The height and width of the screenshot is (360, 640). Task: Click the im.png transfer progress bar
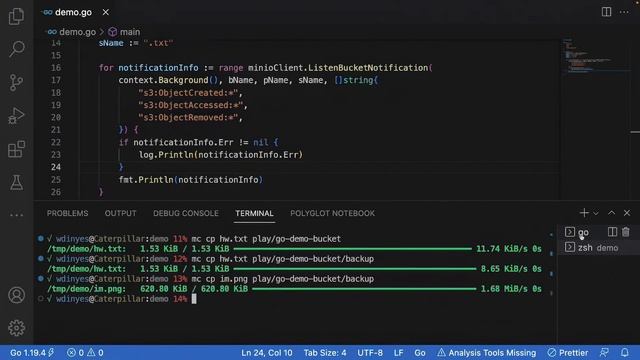tap(364, 289)
